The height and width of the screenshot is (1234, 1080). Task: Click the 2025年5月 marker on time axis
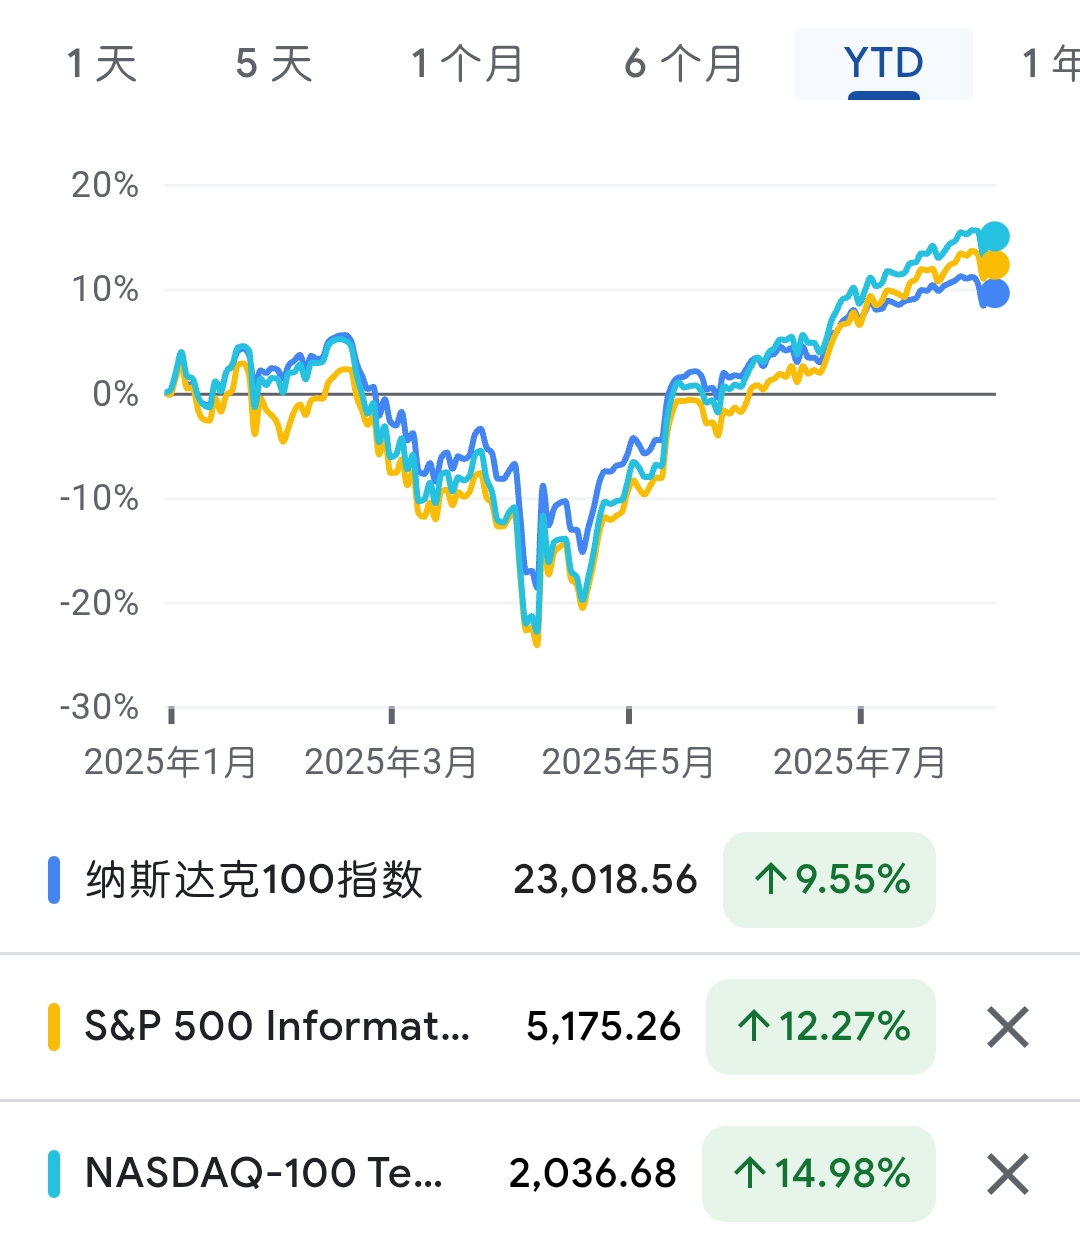tap(628, 762)
